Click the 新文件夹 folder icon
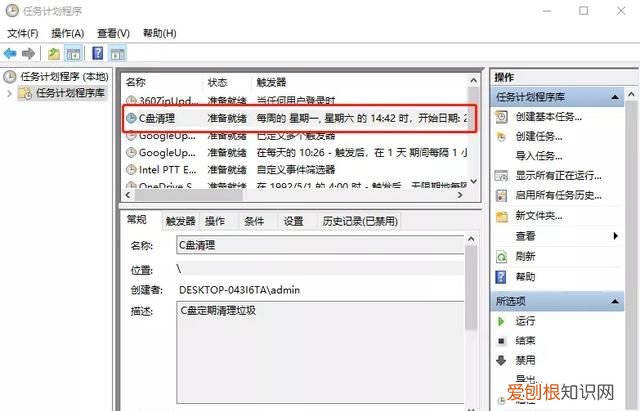This screenshot has height=411, width=640. point(502,216)
